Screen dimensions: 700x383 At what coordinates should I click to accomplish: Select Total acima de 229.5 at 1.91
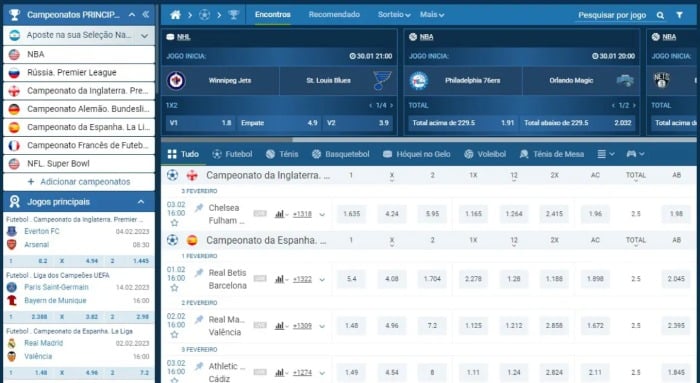[x=463, y=123]
